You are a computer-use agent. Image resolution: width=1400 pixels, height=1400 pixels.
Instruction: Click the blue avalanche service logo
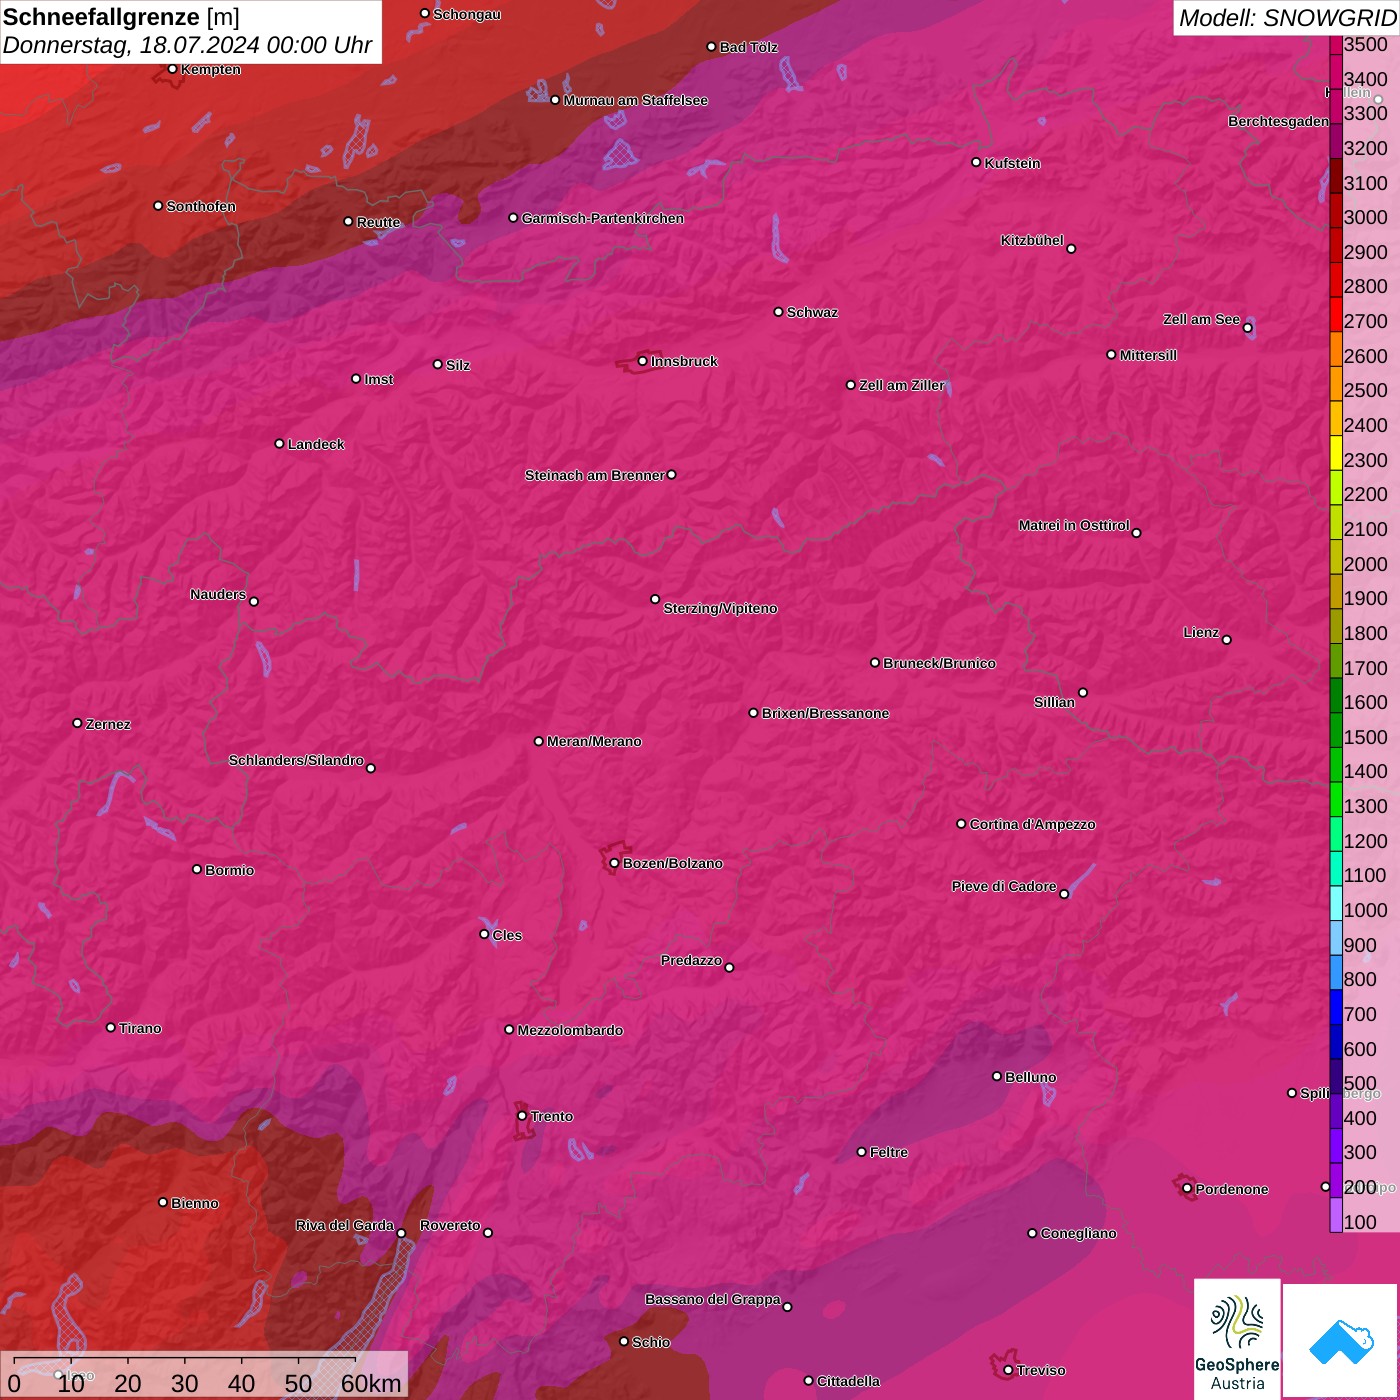click(x=1340, y=1340)
